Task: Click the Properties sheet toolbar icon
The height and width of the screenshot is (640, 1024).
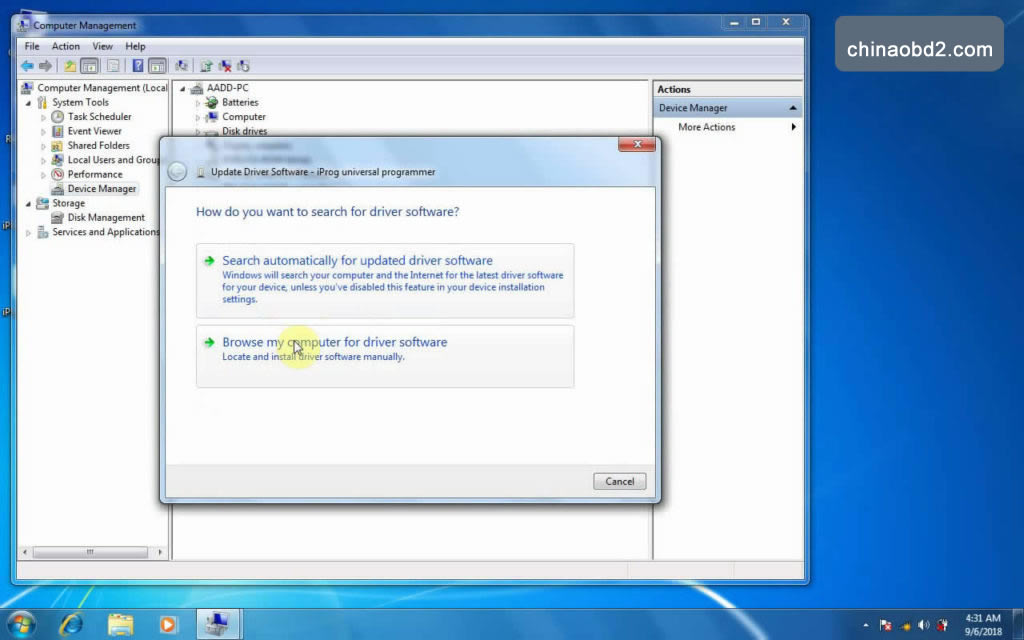Action: click(x=113, y=65)
